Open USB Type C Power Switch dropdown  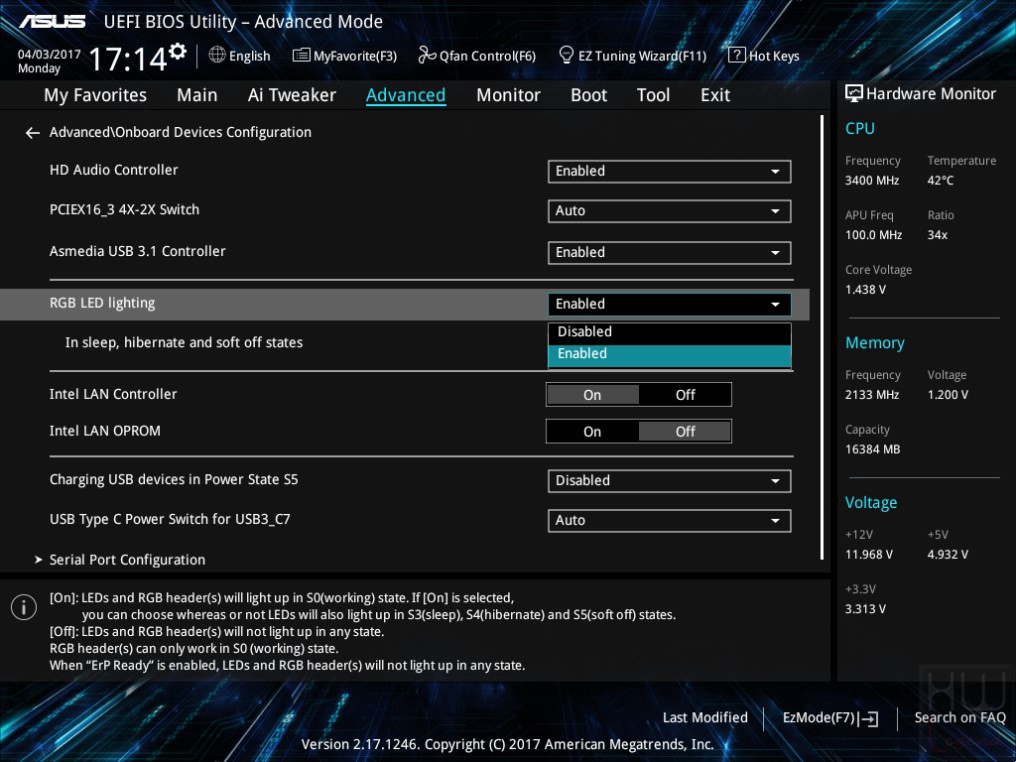point(669,520)
